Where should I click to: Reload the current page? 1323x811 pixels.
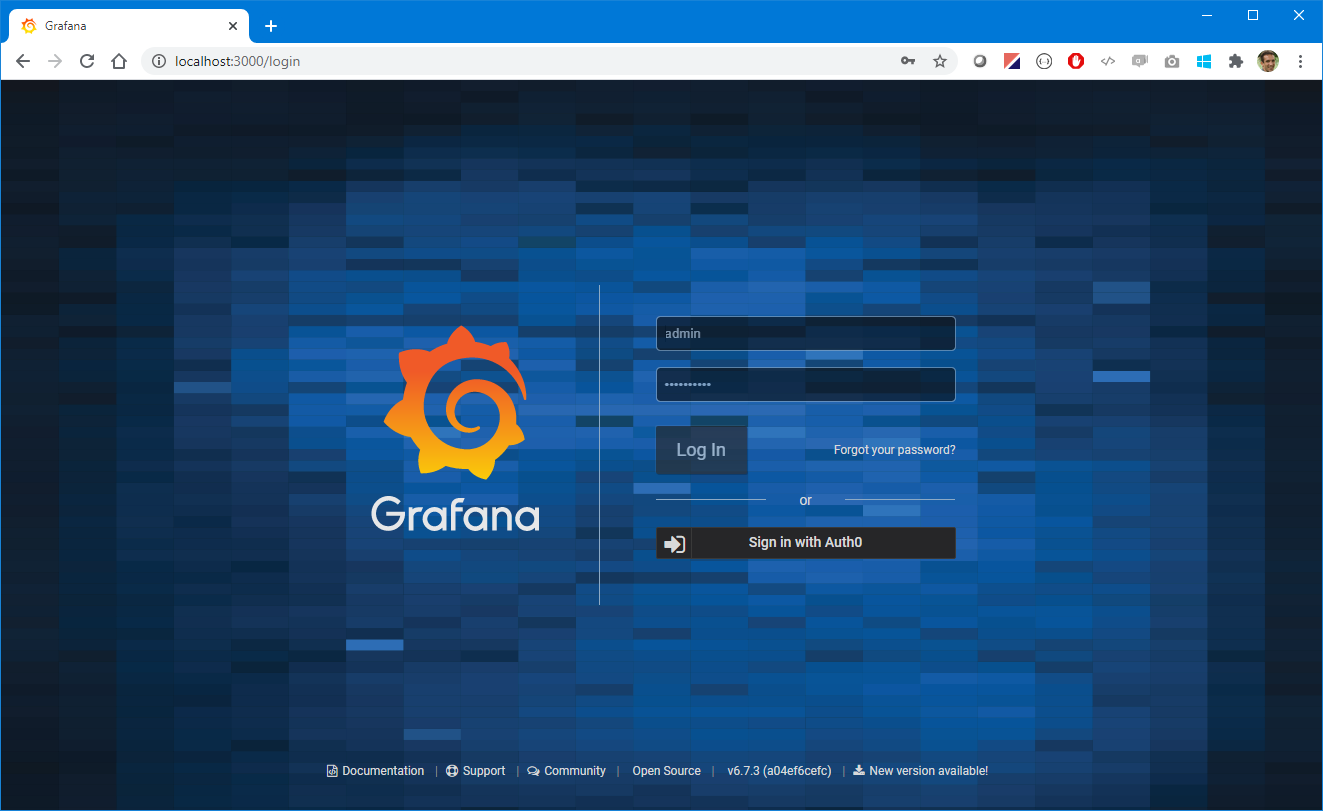(87, 61)
